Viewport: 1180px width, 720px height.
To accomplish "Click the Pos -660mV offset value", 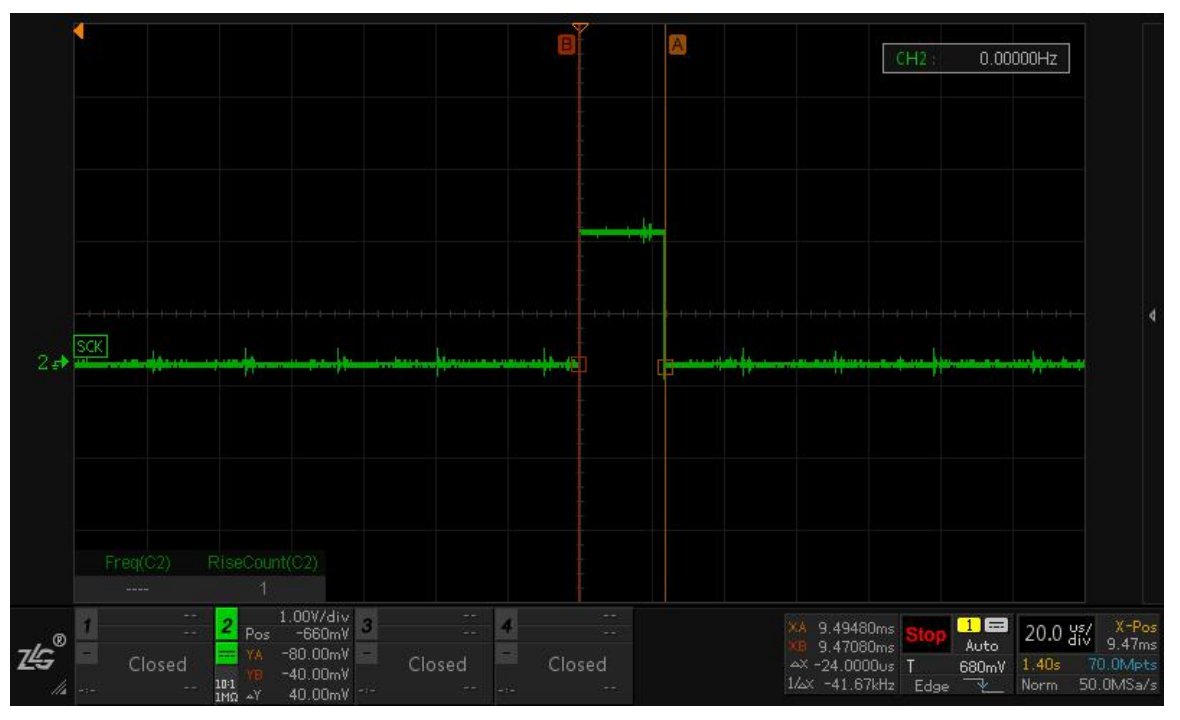I will (x=297, y=634).
